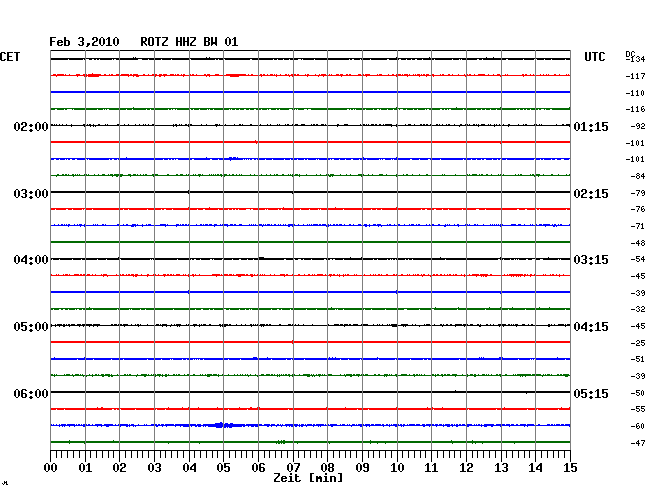Select minute-axis tick label 03
This screenshot has width=650, height=494.
point(154,467)
